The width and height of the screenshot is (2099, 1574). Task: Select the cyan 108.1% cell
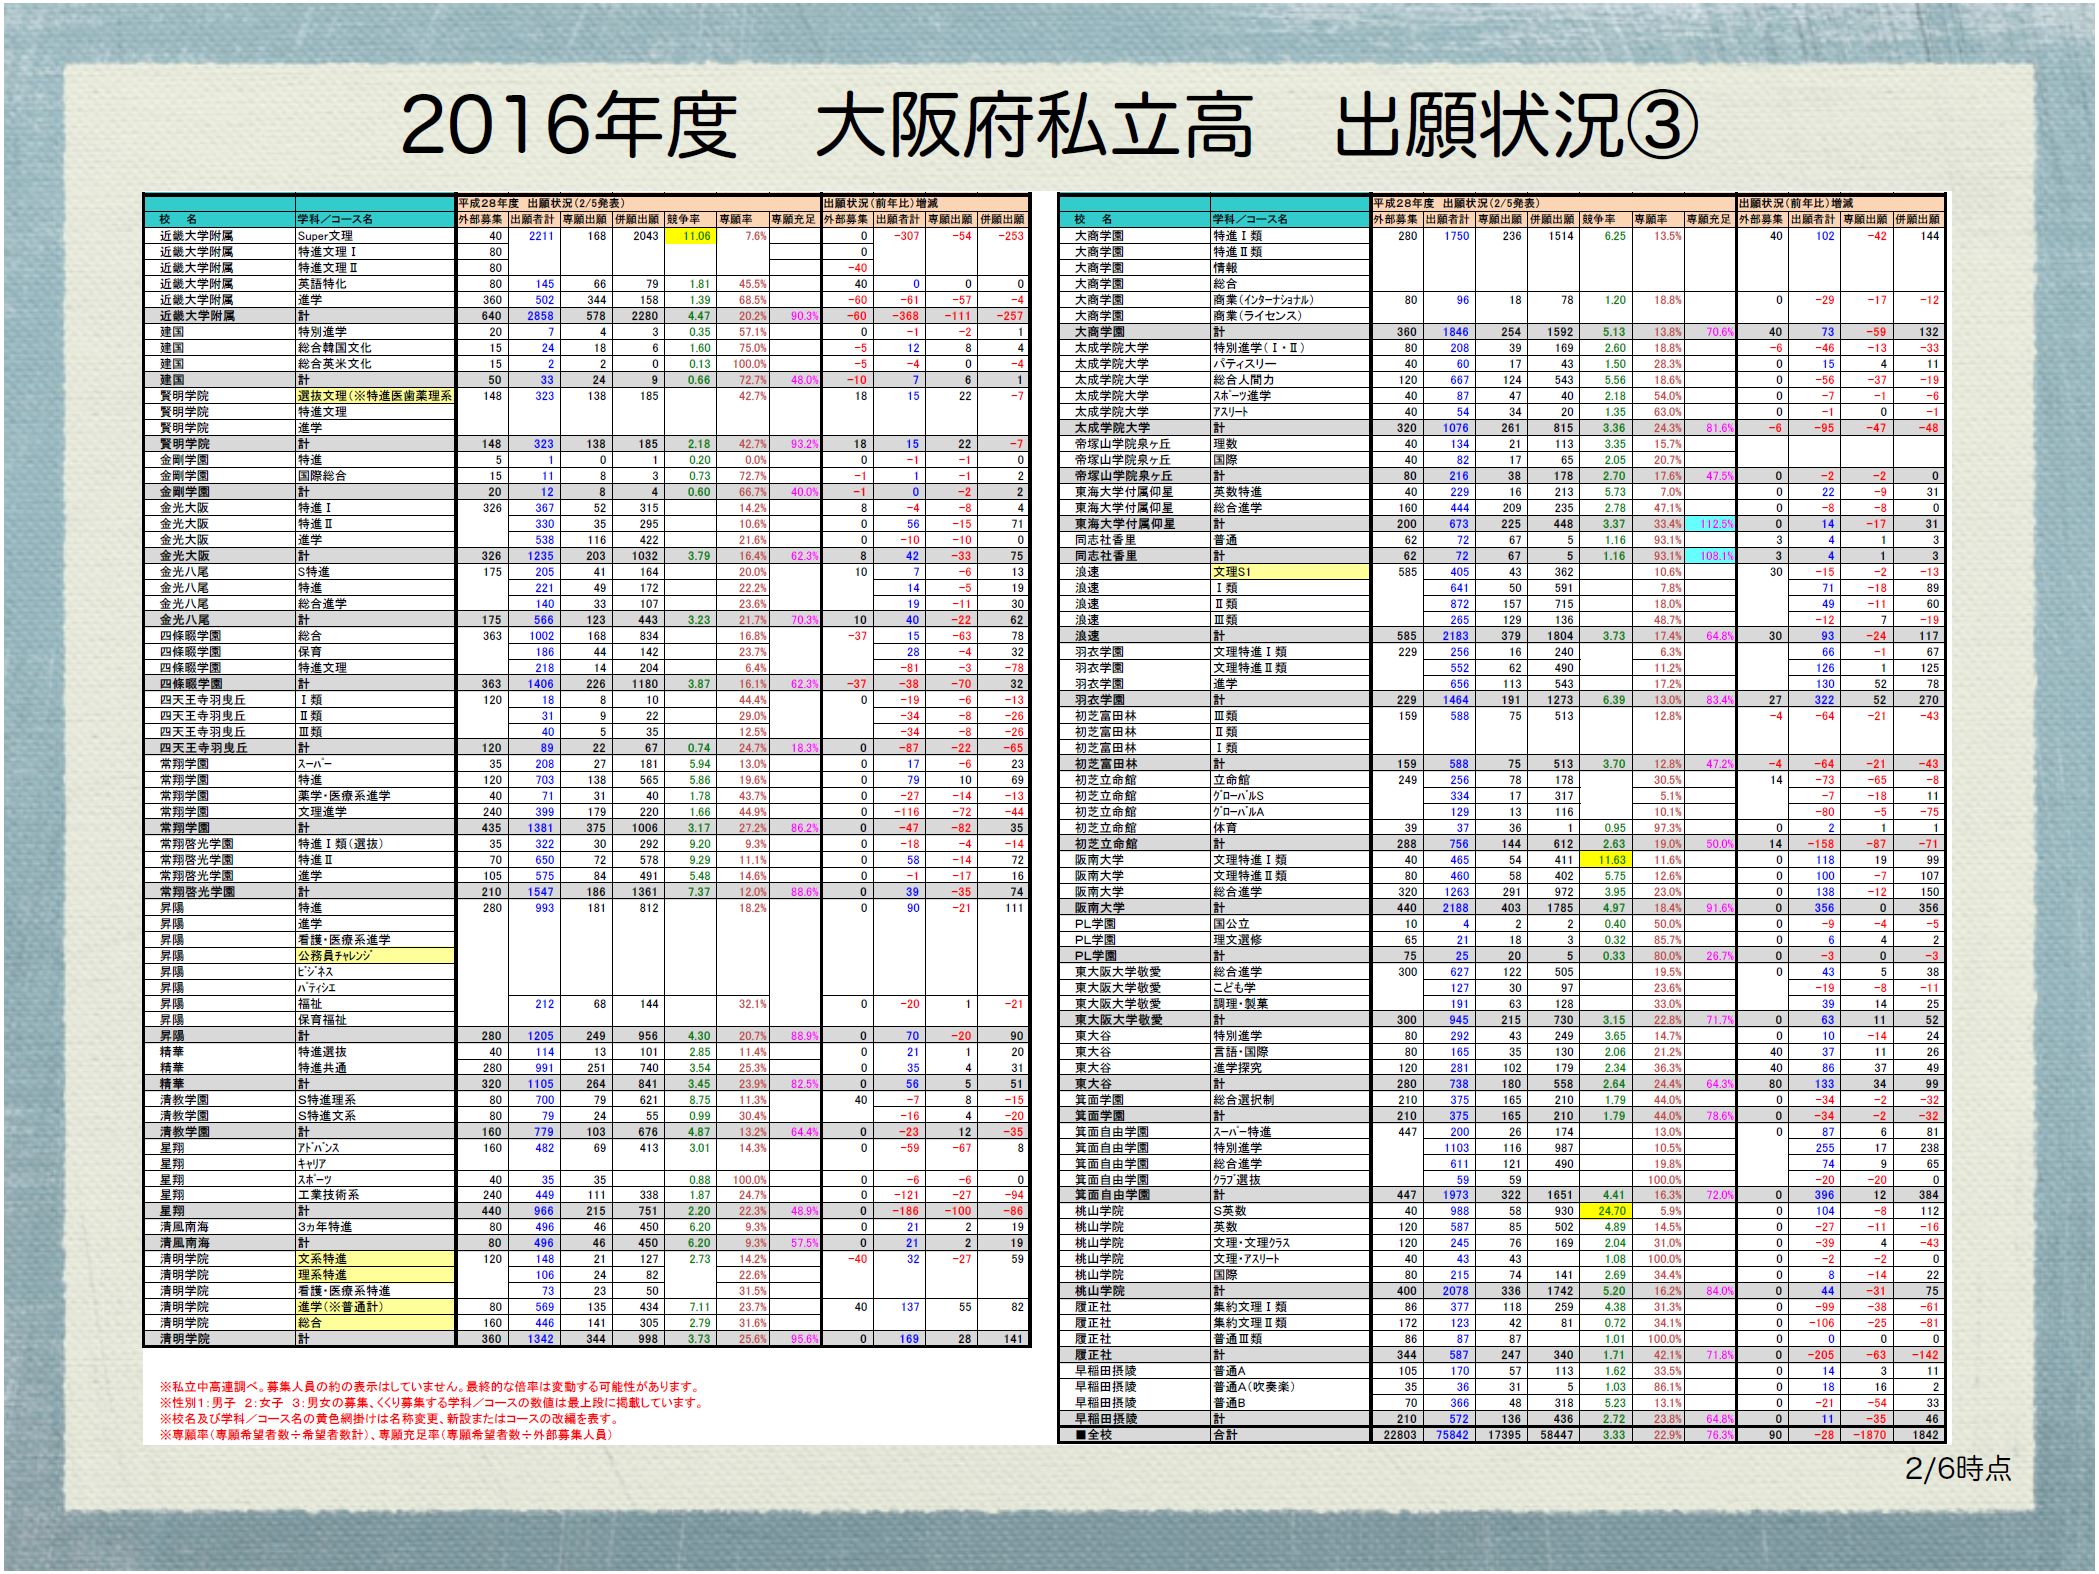point(1709,556)
